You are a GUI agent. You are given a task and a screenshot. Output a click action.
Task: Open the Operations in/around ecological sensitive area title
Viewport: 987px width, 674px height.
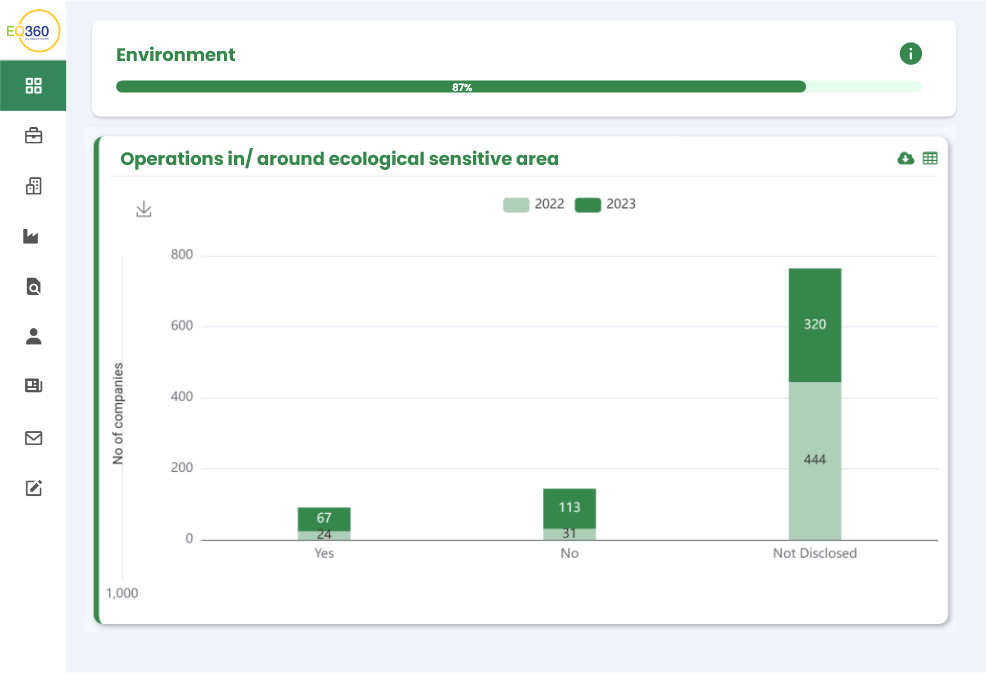(x=338, y=159)
